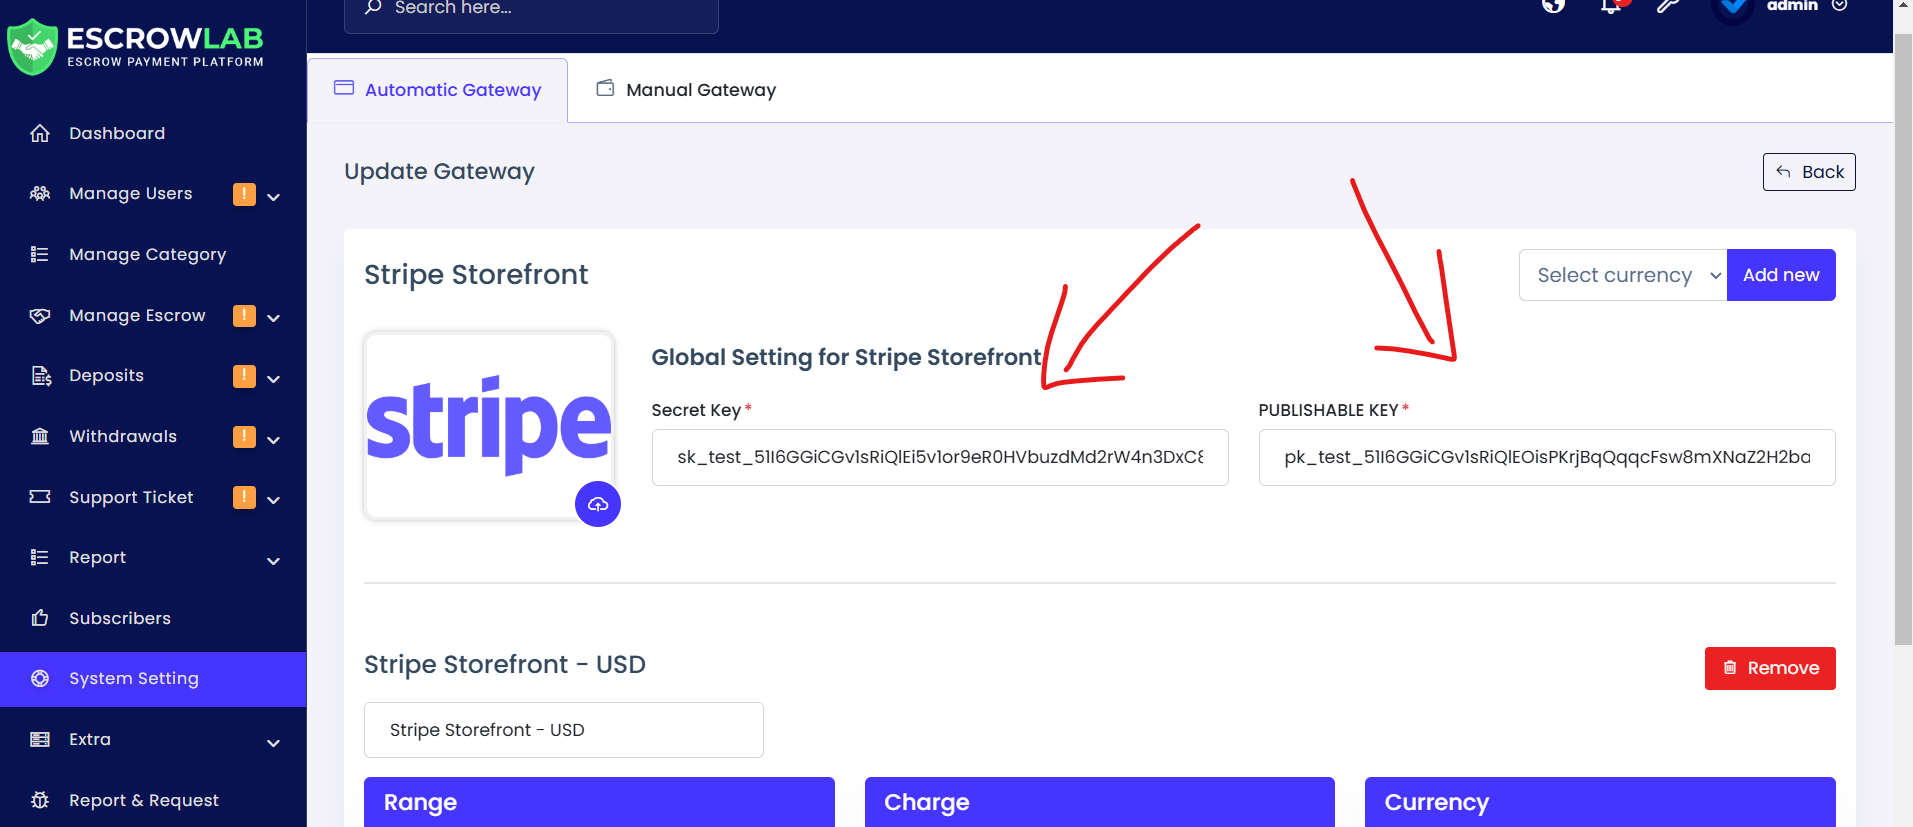1913x827 pixels.
Task: Click the wrench icon in header
Action: pyautogui.click(x=1667, y=6)
